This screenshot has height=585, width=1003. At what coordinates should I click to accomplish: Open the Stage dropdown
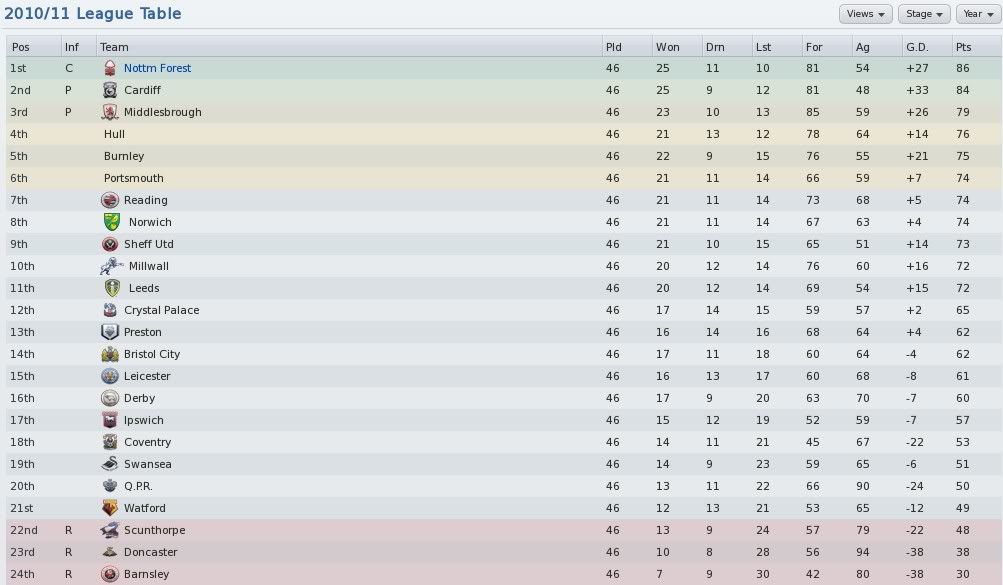(x=924, y=13)
